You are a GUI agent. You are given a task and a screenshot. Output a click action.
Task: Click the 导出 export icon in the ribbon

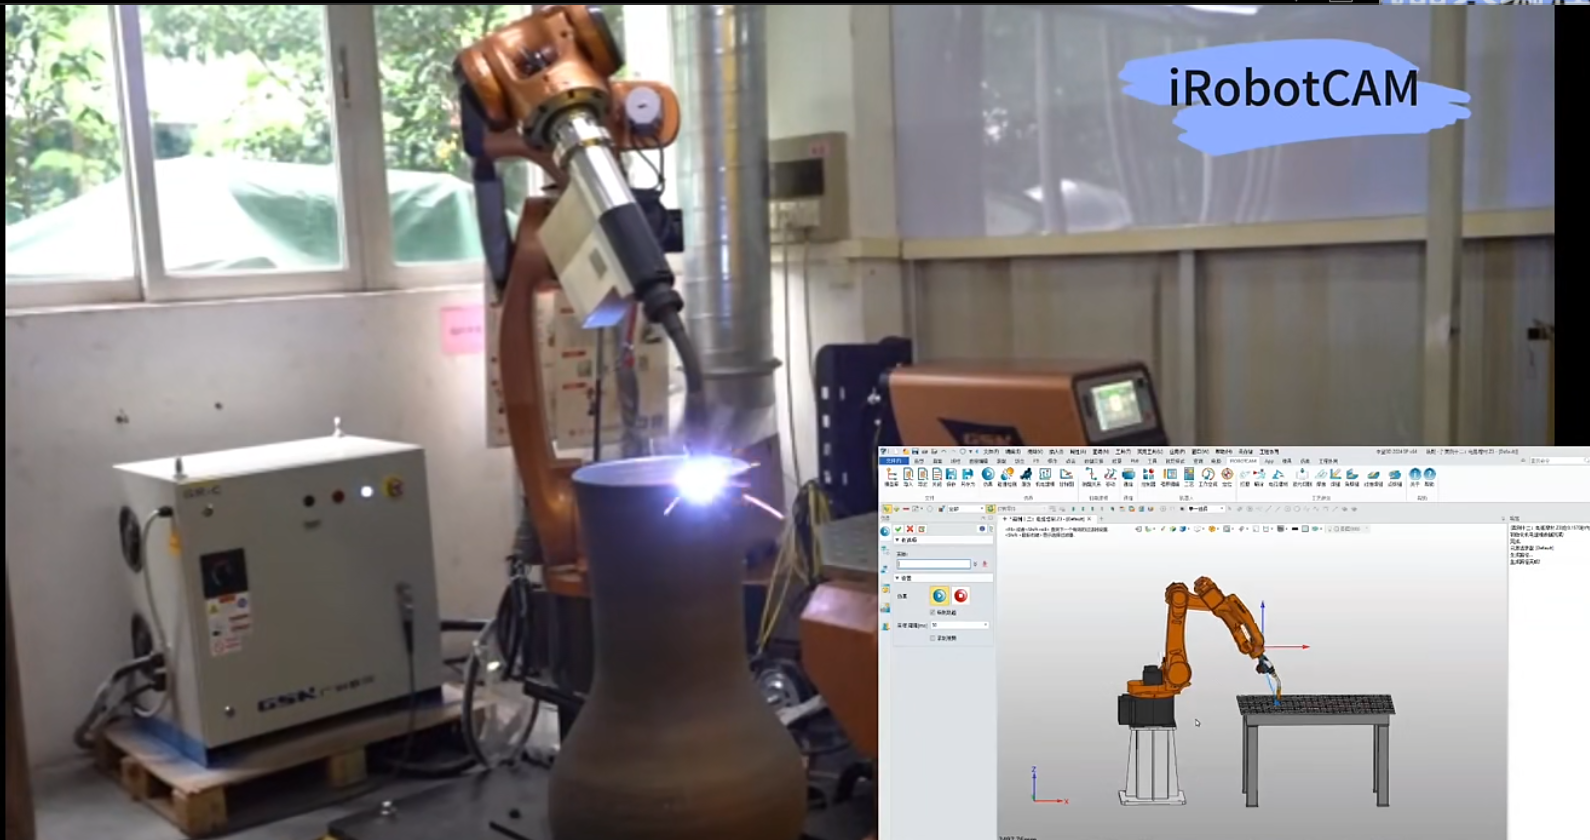pos(923,475)
